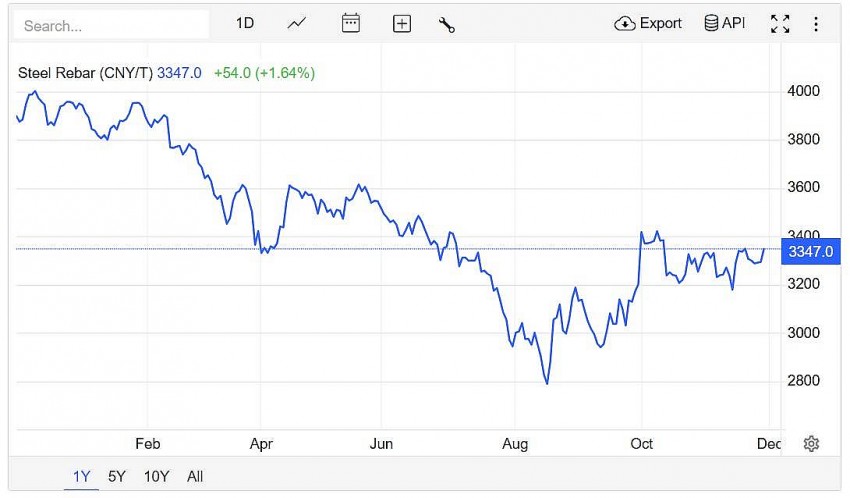
Task: Click the 4000 price axis label
Action: pyautogui.click(x=804, y=92)
